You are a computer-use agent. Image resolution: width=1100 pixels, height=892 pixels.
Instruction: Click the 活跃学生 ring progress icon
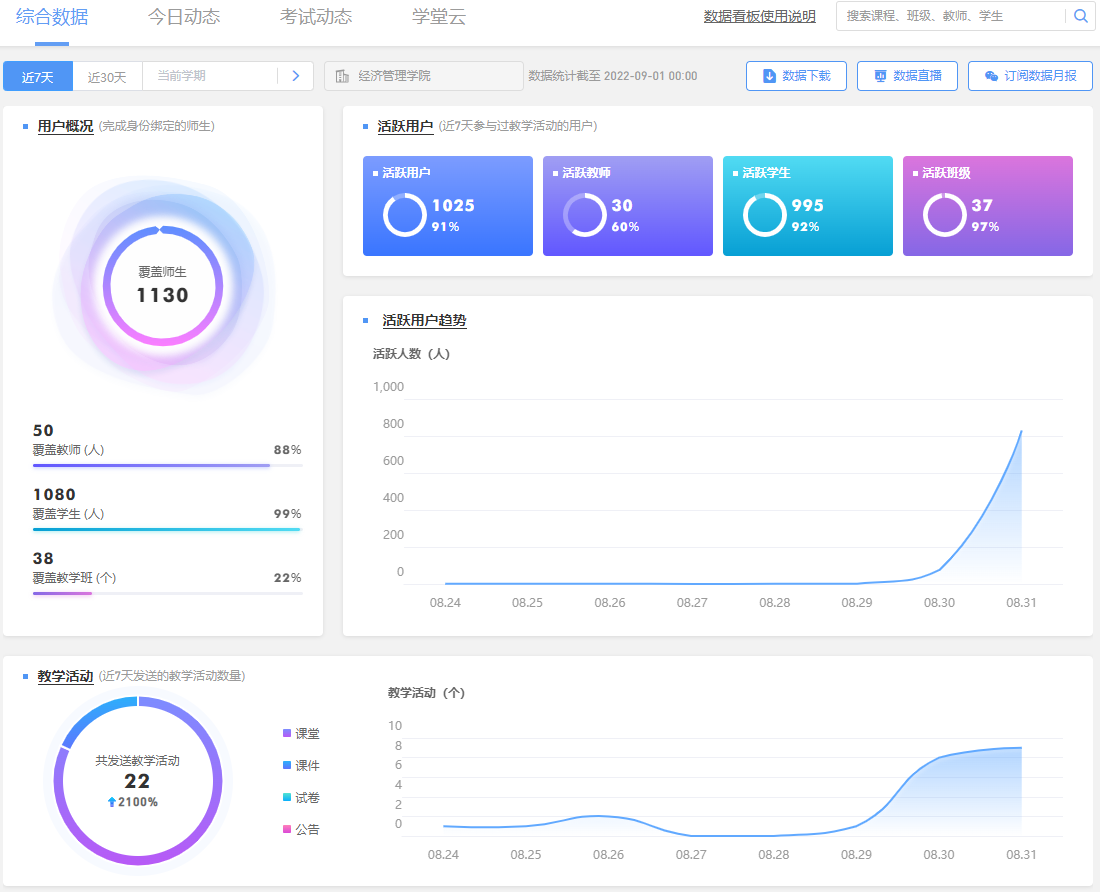tap(764, 214)
